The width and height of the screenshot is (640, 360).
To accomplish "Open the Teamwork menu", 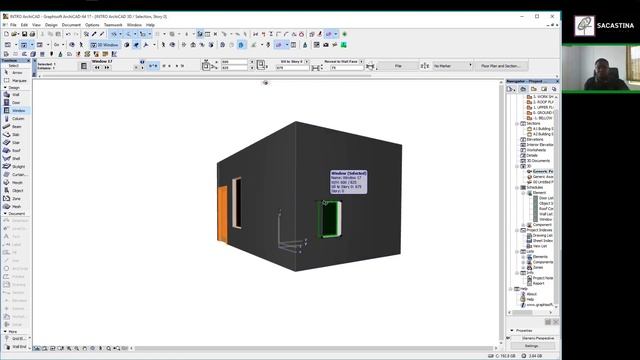I will click(x=113, y=25).
